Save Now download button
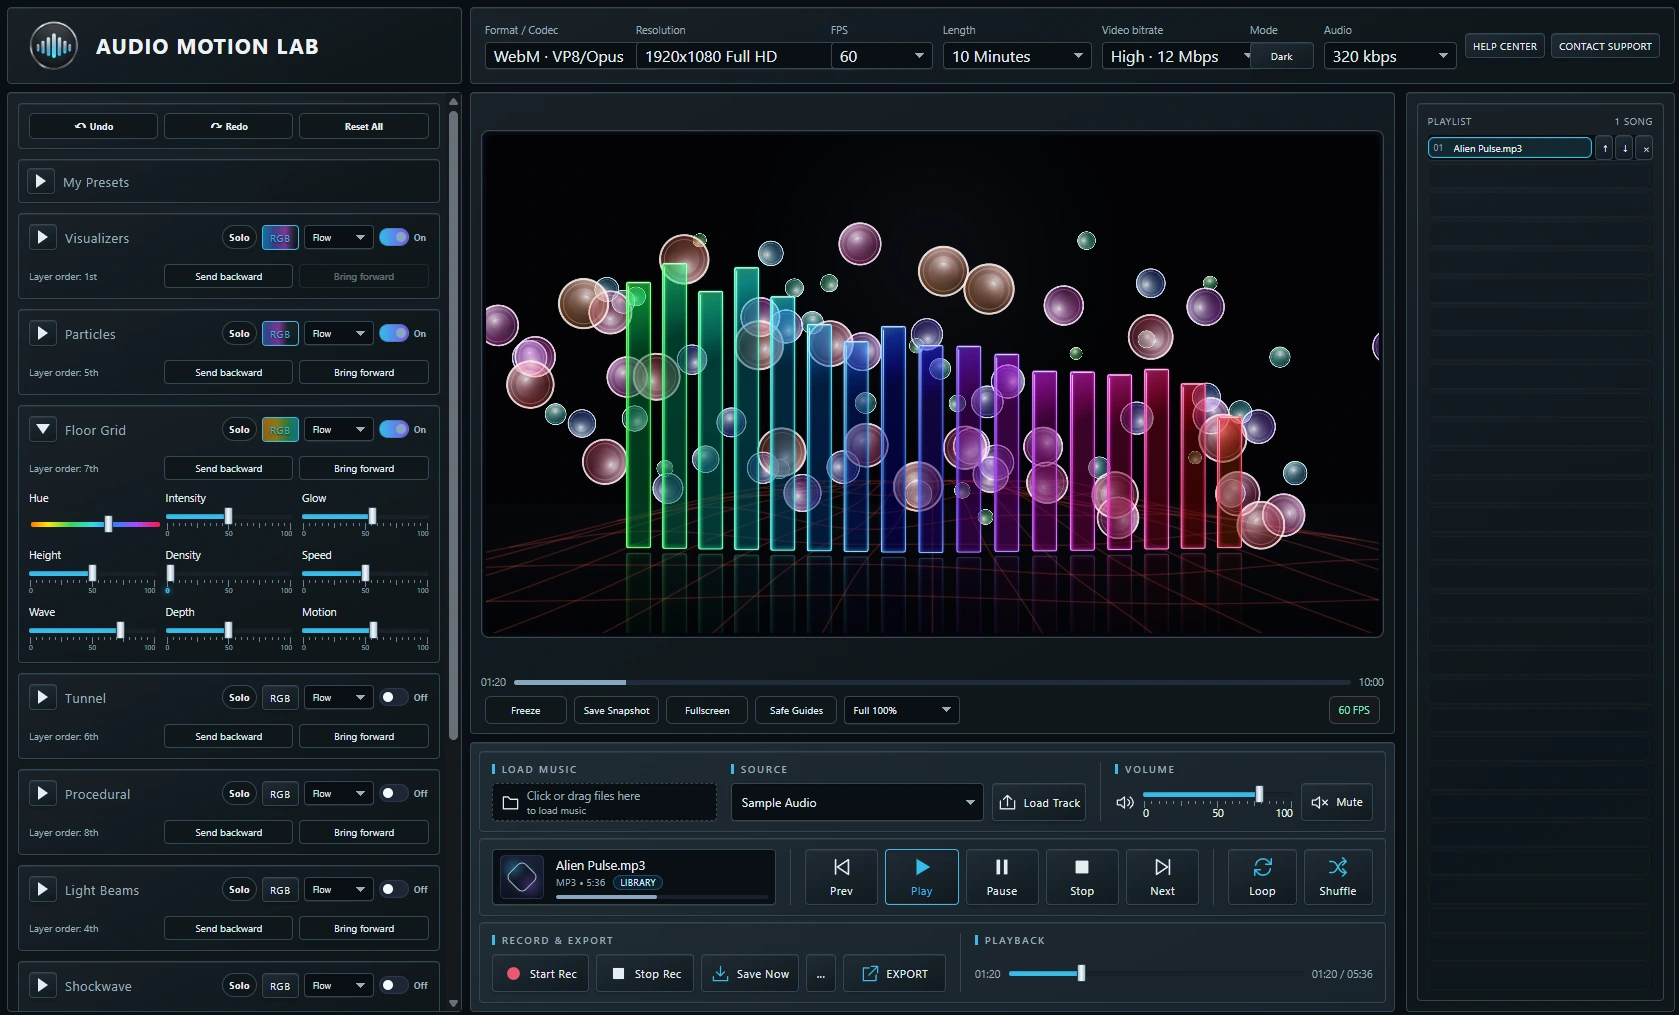 [750, 973]
